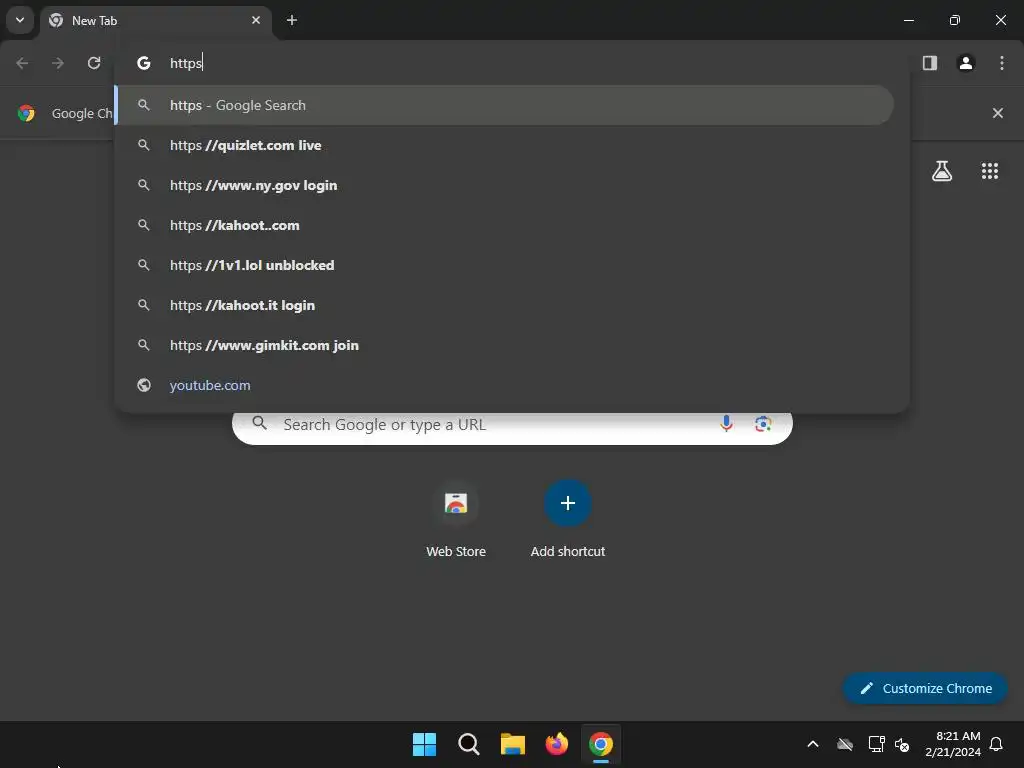Select 'https //kahoot..com' suggestion
This screenshot has height=768, width=1024.
click(504, 225)
